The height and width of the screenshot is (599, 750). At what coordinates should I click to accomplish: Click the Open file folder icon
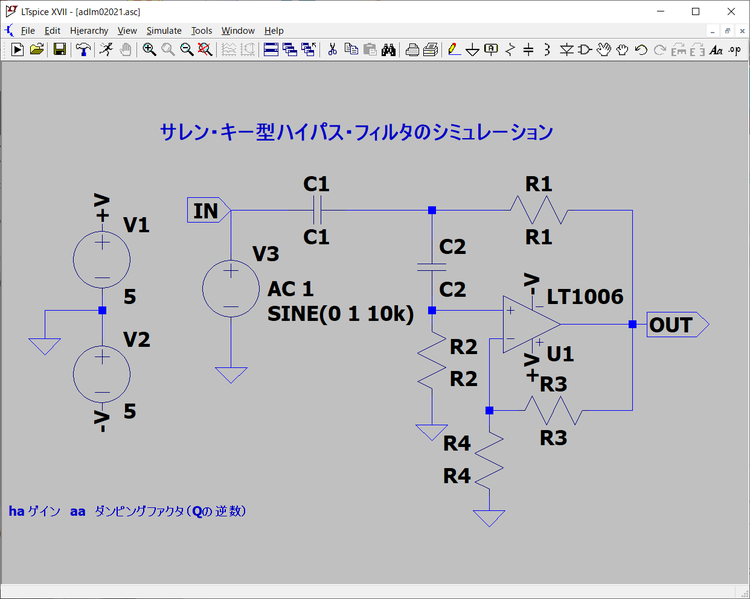coord(37,49)
